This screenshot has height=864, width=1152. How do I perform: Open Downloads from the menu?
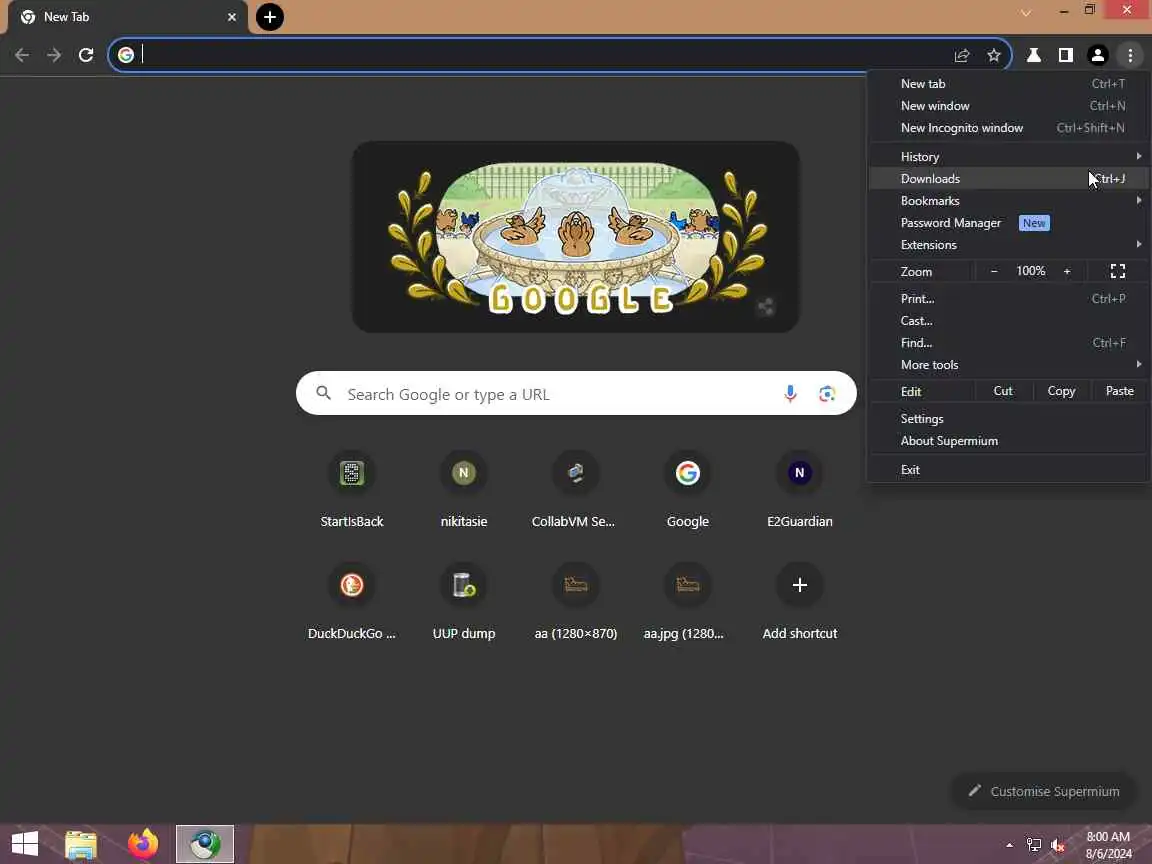(1008, 179)
